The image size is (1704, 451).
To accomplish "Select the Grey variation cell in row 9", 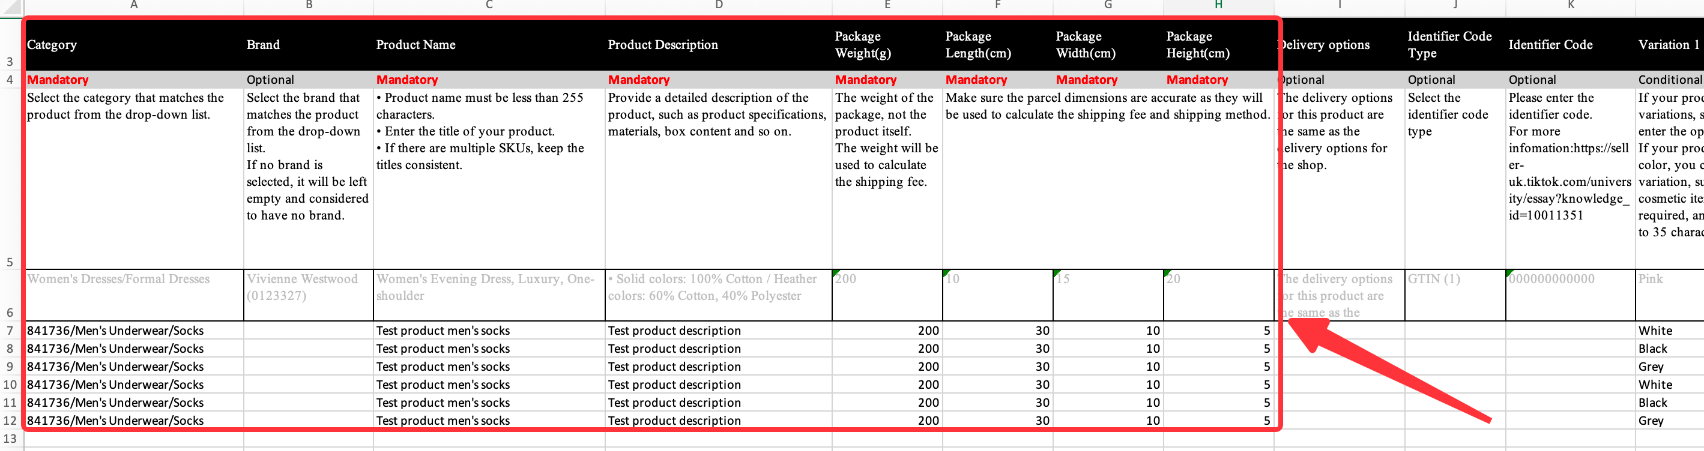I will click(1668, 367).
